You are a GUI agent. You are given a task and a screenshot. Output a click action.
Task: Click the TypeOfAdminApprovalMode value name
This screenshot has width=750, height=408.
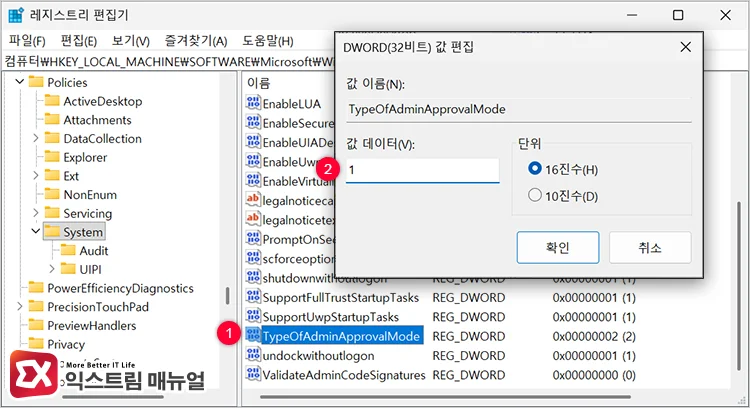pos(342,336)
